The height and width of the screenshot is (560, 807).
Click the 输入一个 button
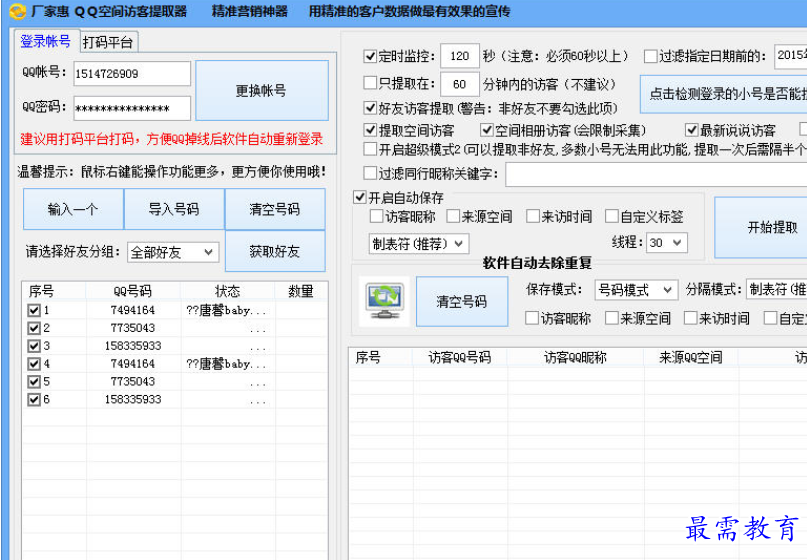73,209
